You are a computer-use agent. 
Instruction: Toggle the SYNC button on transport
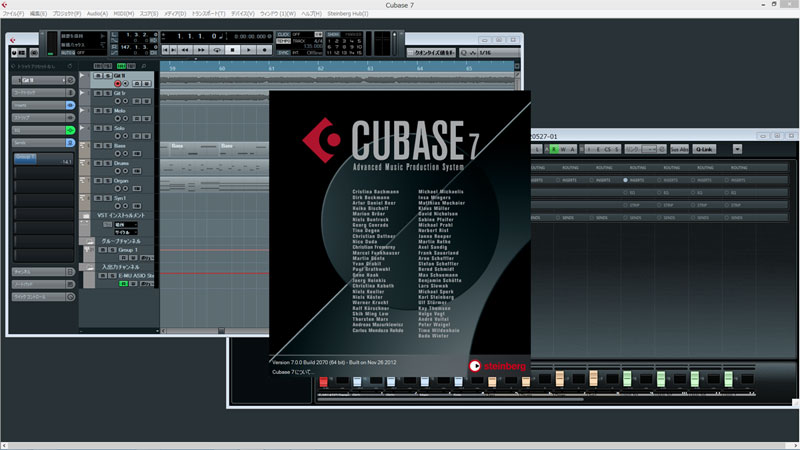(283, 53)
